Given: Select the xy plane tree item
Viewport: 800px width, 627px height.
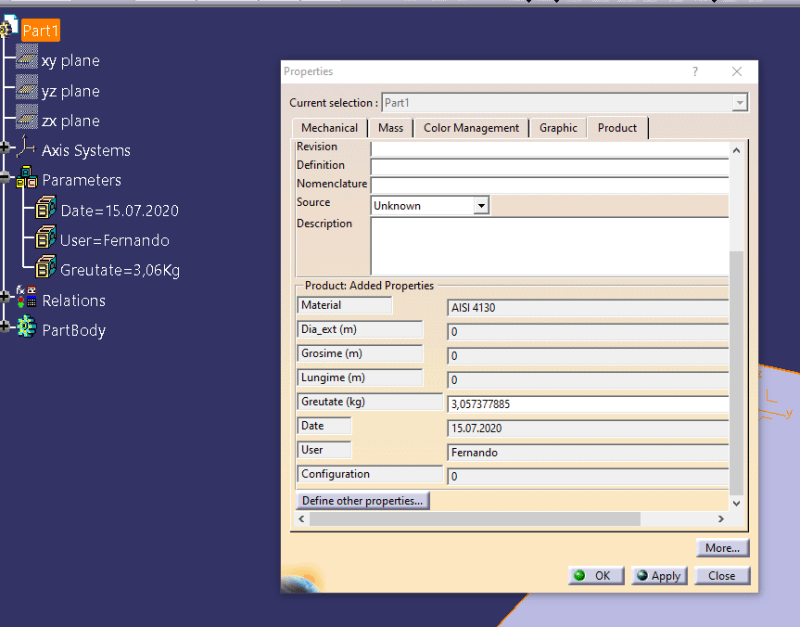Looking at the screenshot, I should click(70, 61).
